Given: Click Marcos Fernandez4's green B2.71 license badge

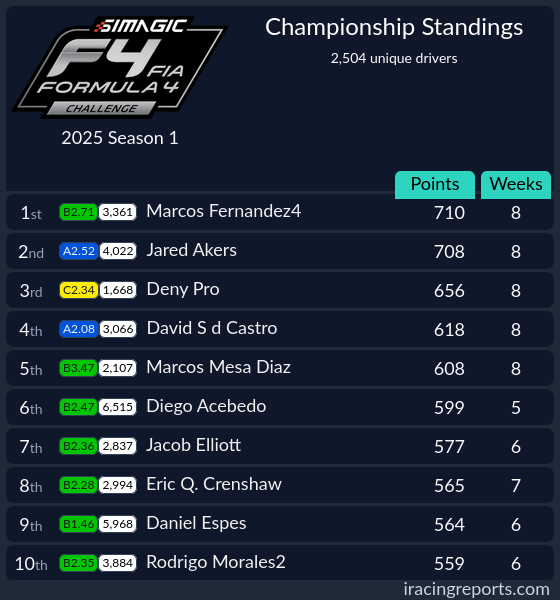Looking at the screenshot, I should [x=78, y=212].
